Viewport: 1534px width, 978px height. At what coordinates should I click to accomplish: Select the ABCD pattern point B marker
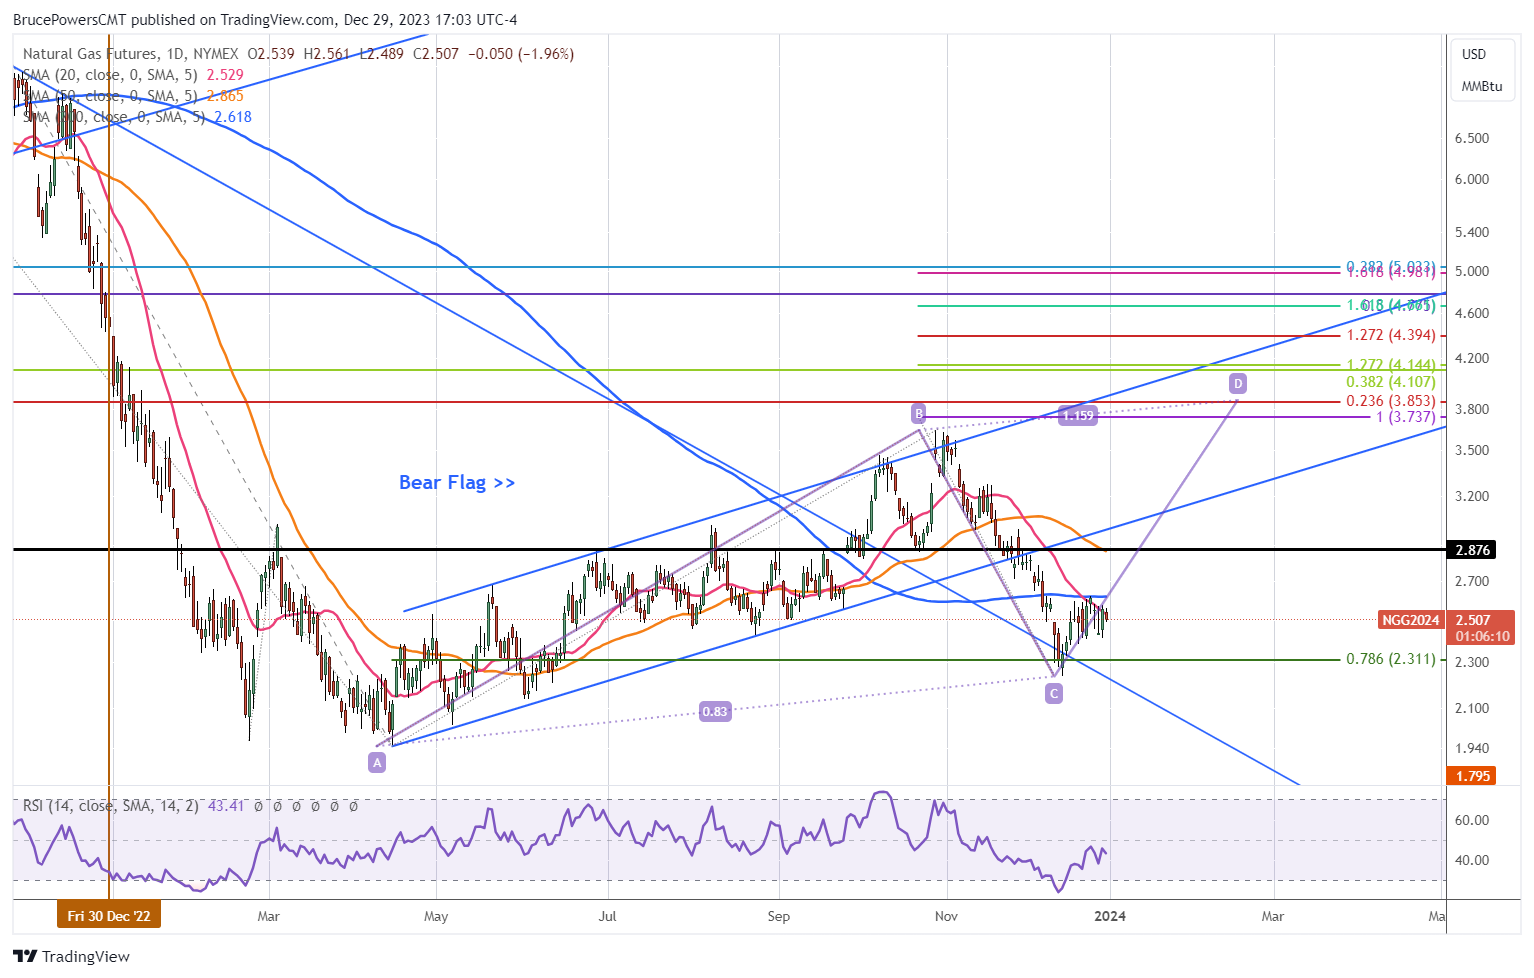pyautogui.click(x=918, y=413)
